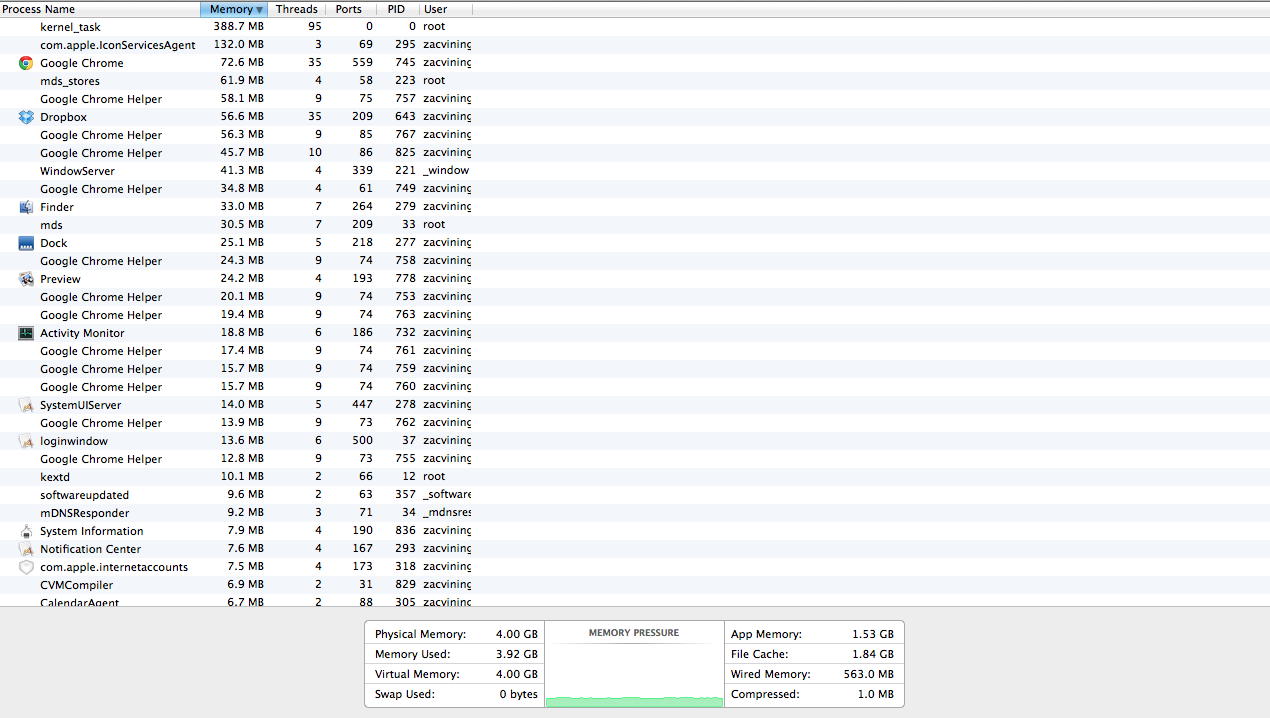Click the Dock process icon
The width and height of the screenshot is (1270, 718).
[x=26, y=243]
